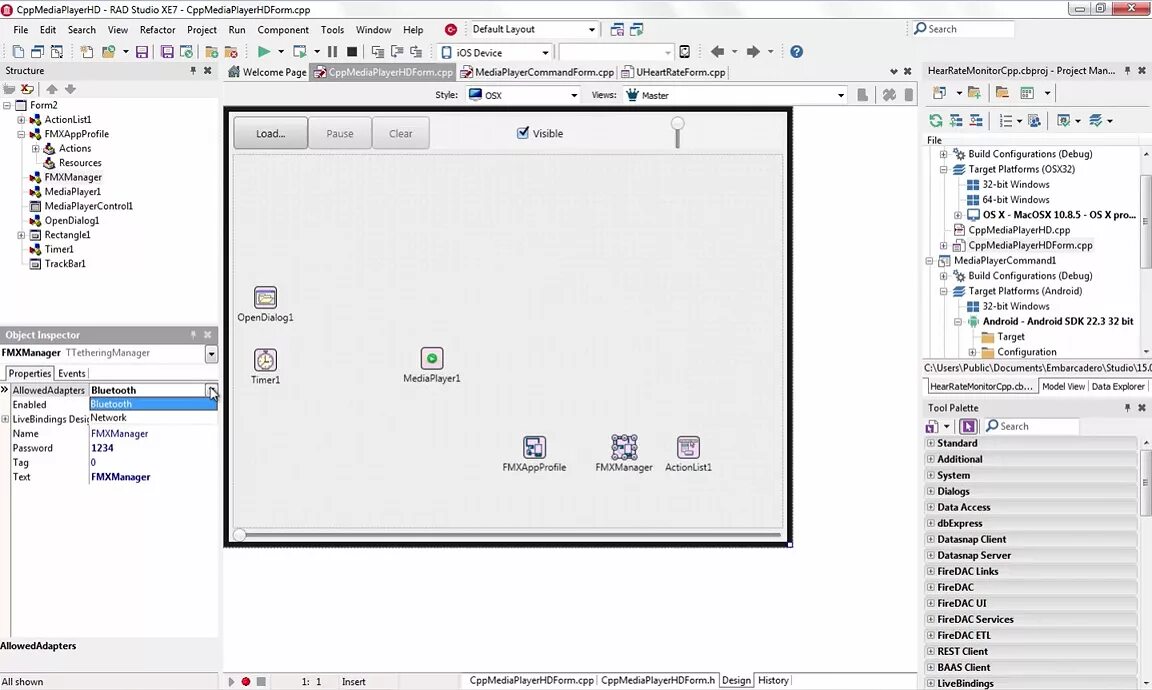Switch to the MediaPlayerCommandForm.cpp tab
Viewport: 1152px width, 690px height.
[537, 72]
